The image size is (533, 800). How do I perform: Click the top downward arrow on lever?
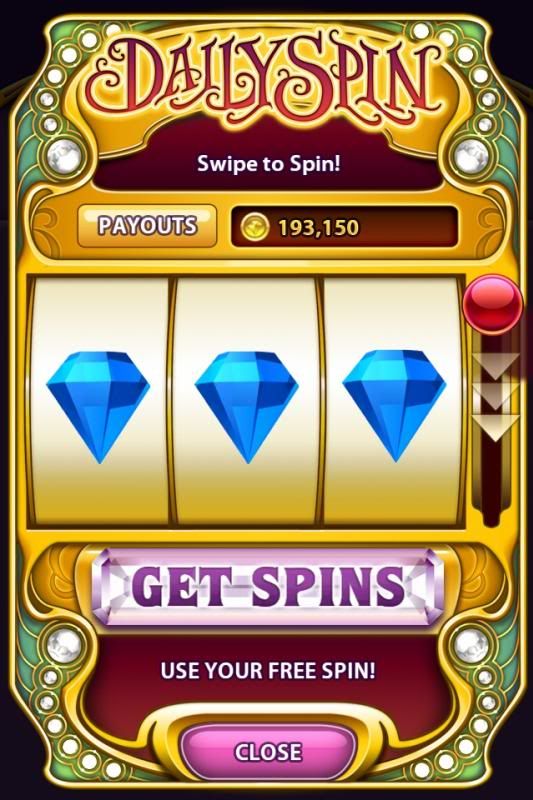coord(495,365)
